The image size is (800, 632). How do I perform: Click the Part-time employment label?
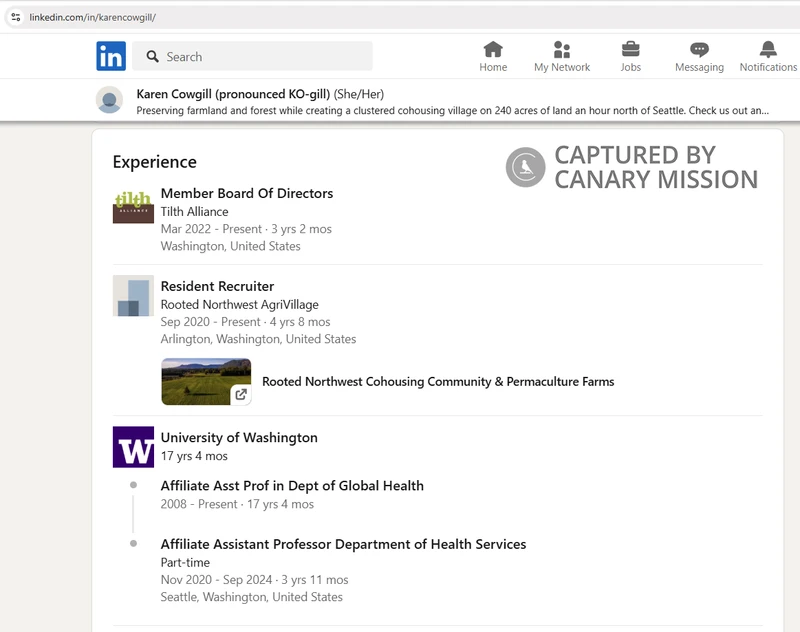pyautogui.click(x=185, y=563)
